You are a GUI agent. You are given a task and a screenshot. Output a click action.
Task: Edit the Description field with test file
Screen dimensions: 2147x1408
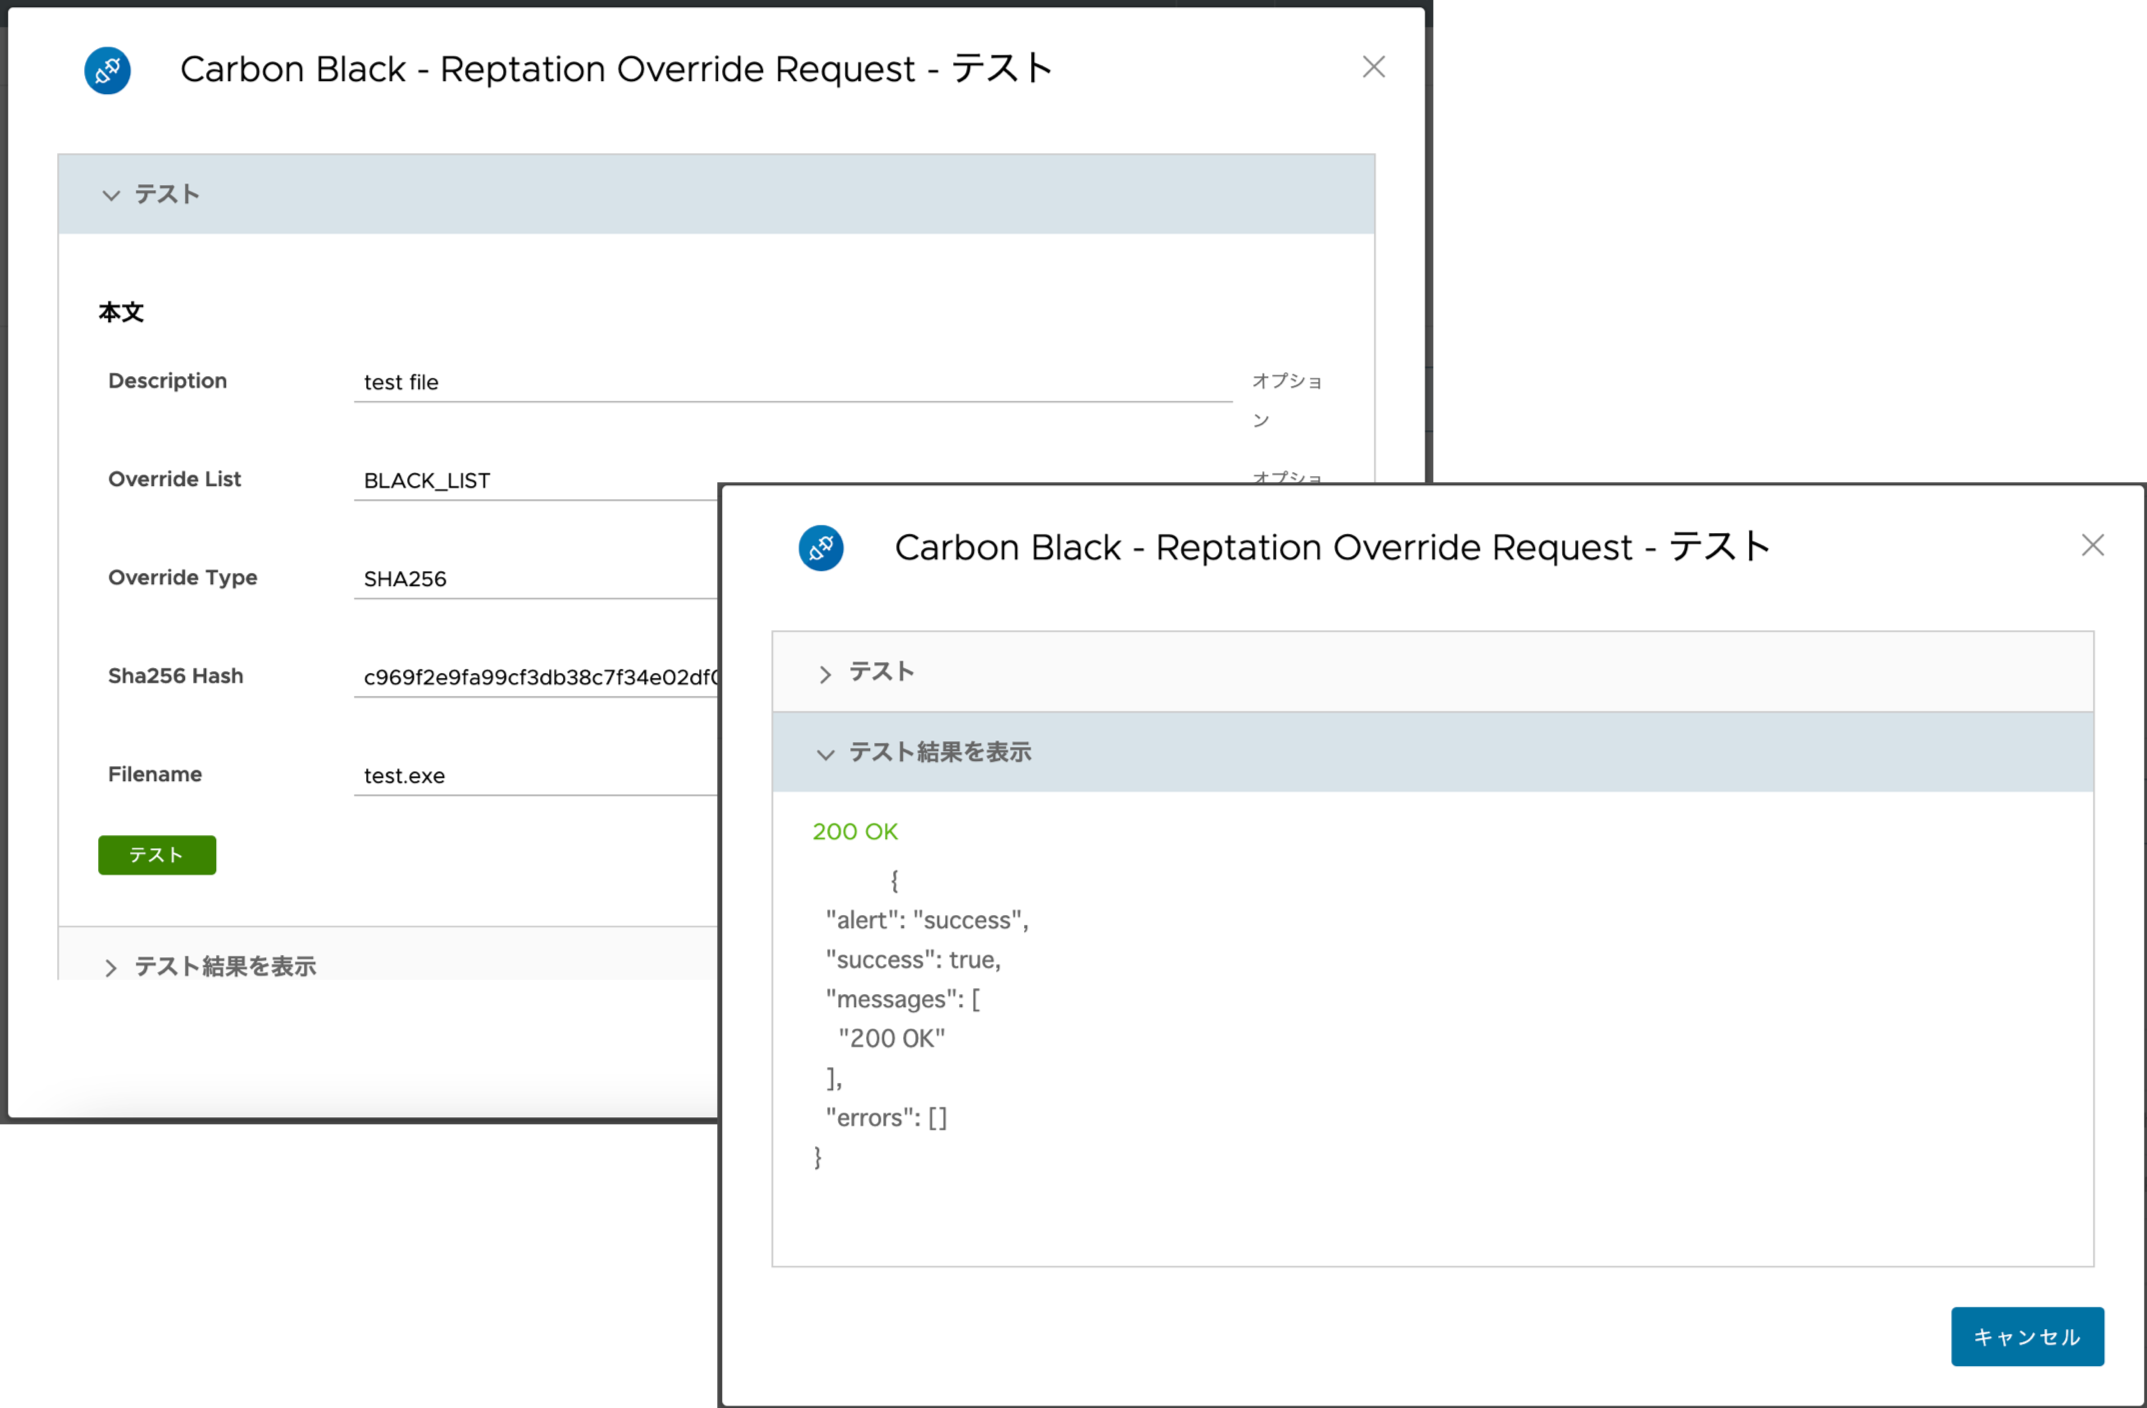pyautogui.click(x=793, y=382)
